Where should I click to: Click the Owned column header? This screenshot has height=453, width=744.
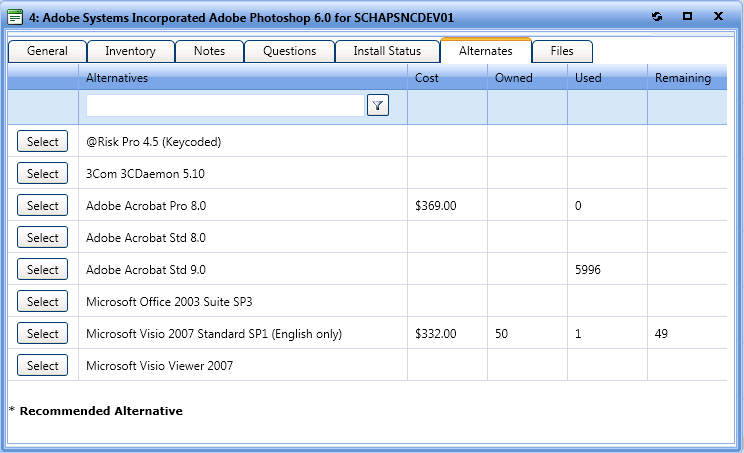(x=528, y=77)
